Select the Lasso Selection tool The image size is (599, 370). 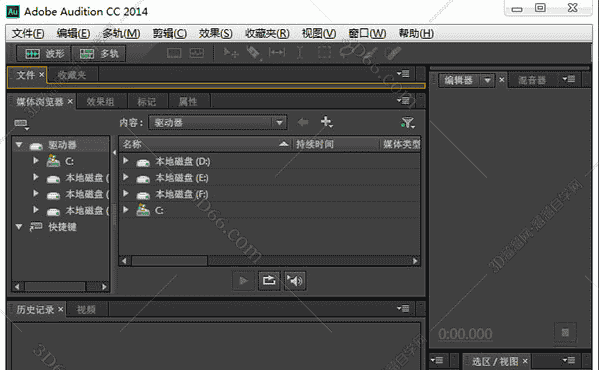coord(347,52)
